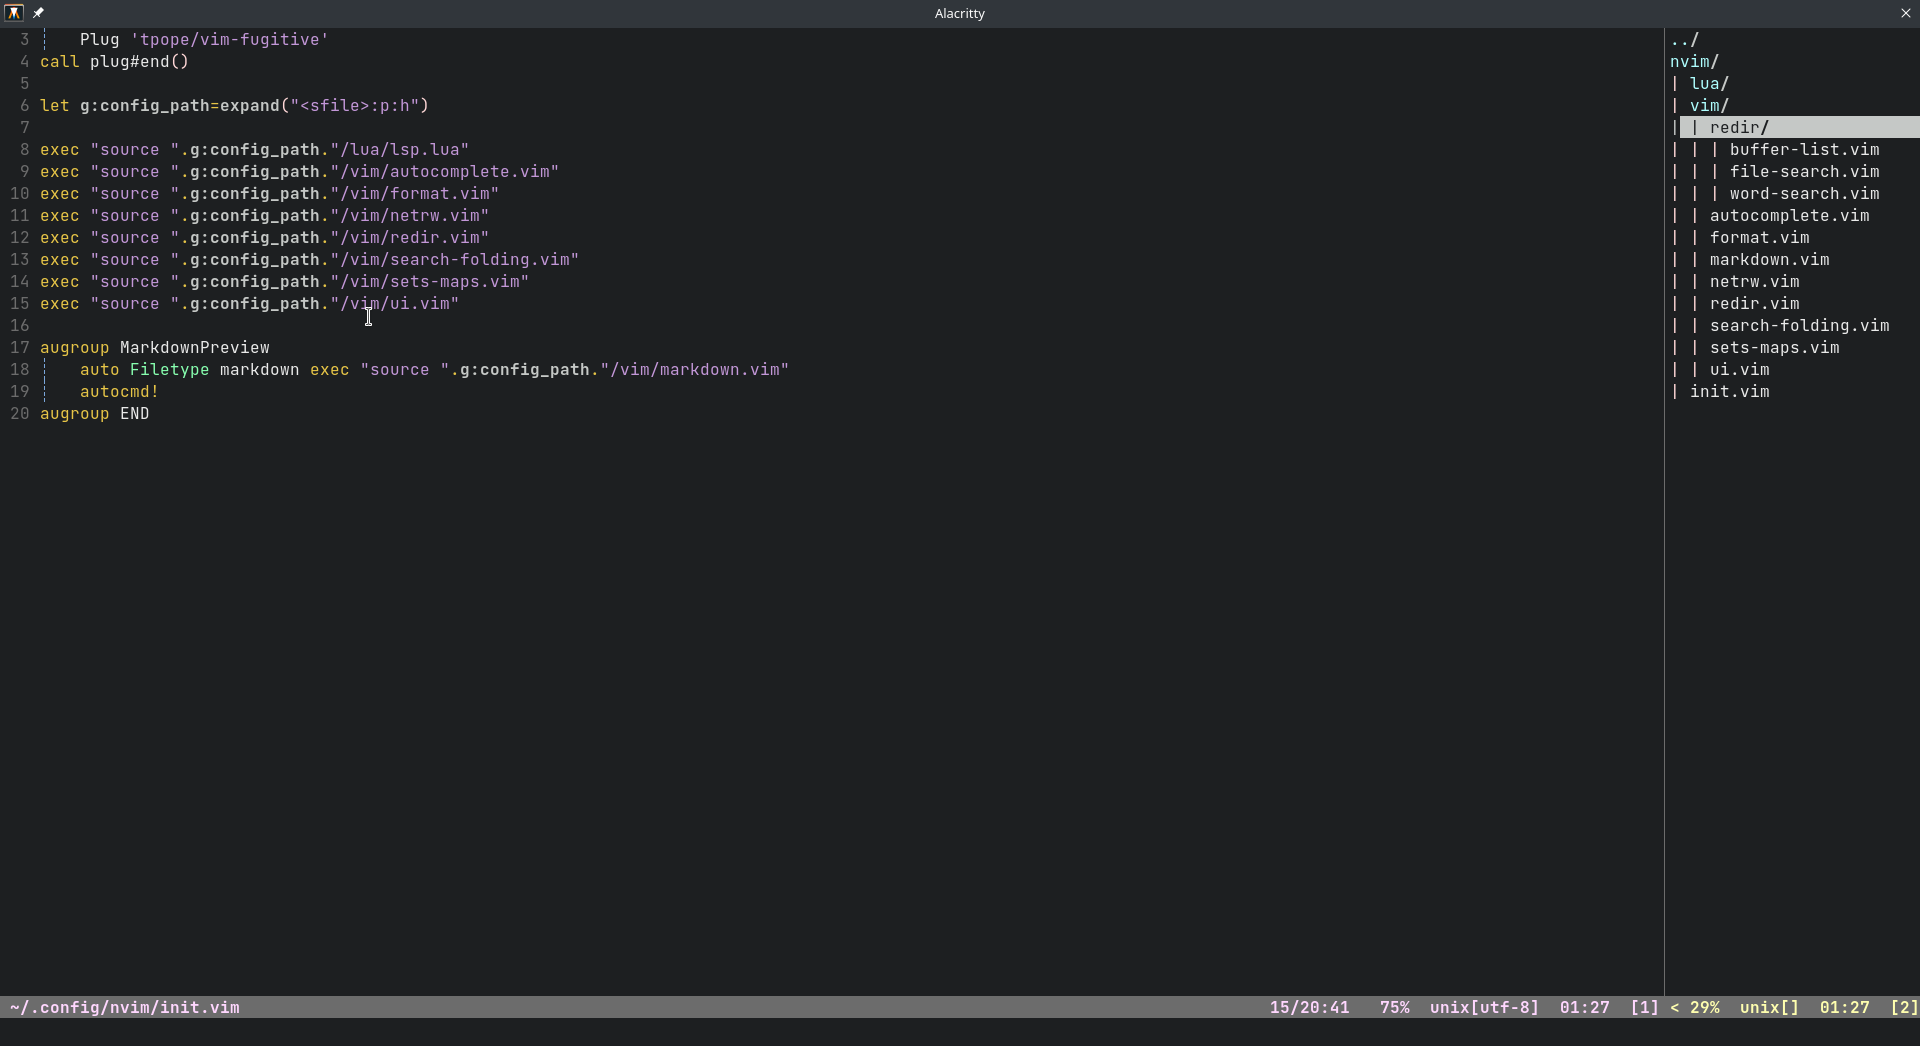1920x1046 pixels.
Task: Click the line sourcing /vim/search-folding.vim
Action: click(x=309, y=260)
